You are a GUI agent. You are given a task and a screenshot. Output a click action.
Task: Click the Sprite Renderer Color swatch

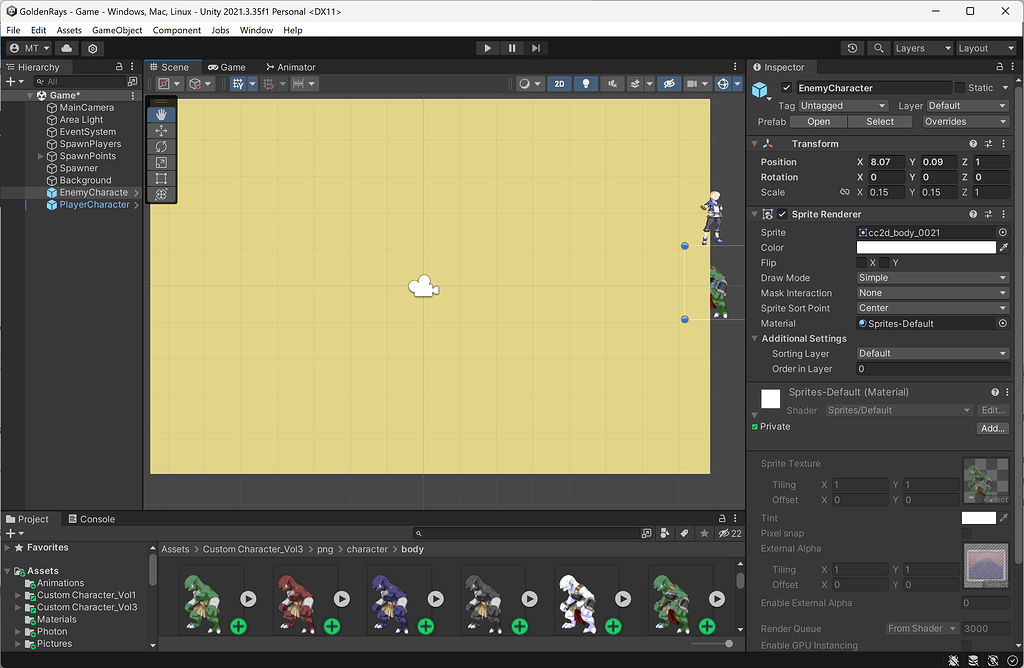pos(925,248)
